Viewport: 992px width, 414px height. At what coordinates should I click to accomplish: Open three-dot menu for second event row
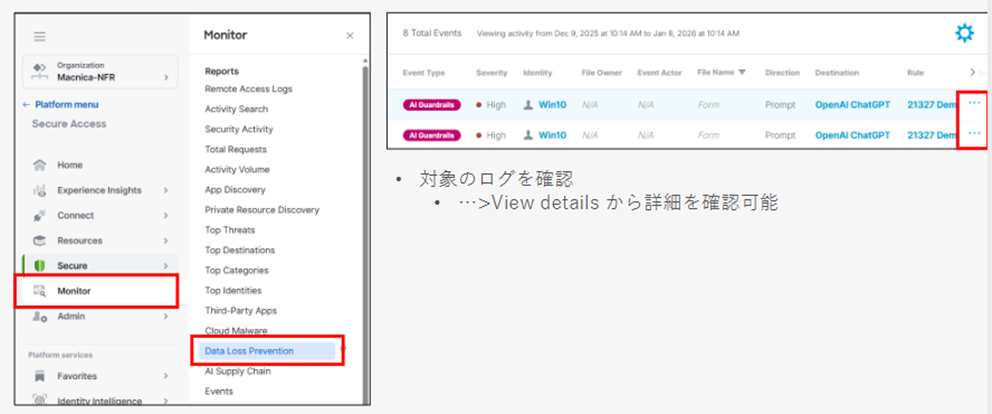click(x=974, y=134)
